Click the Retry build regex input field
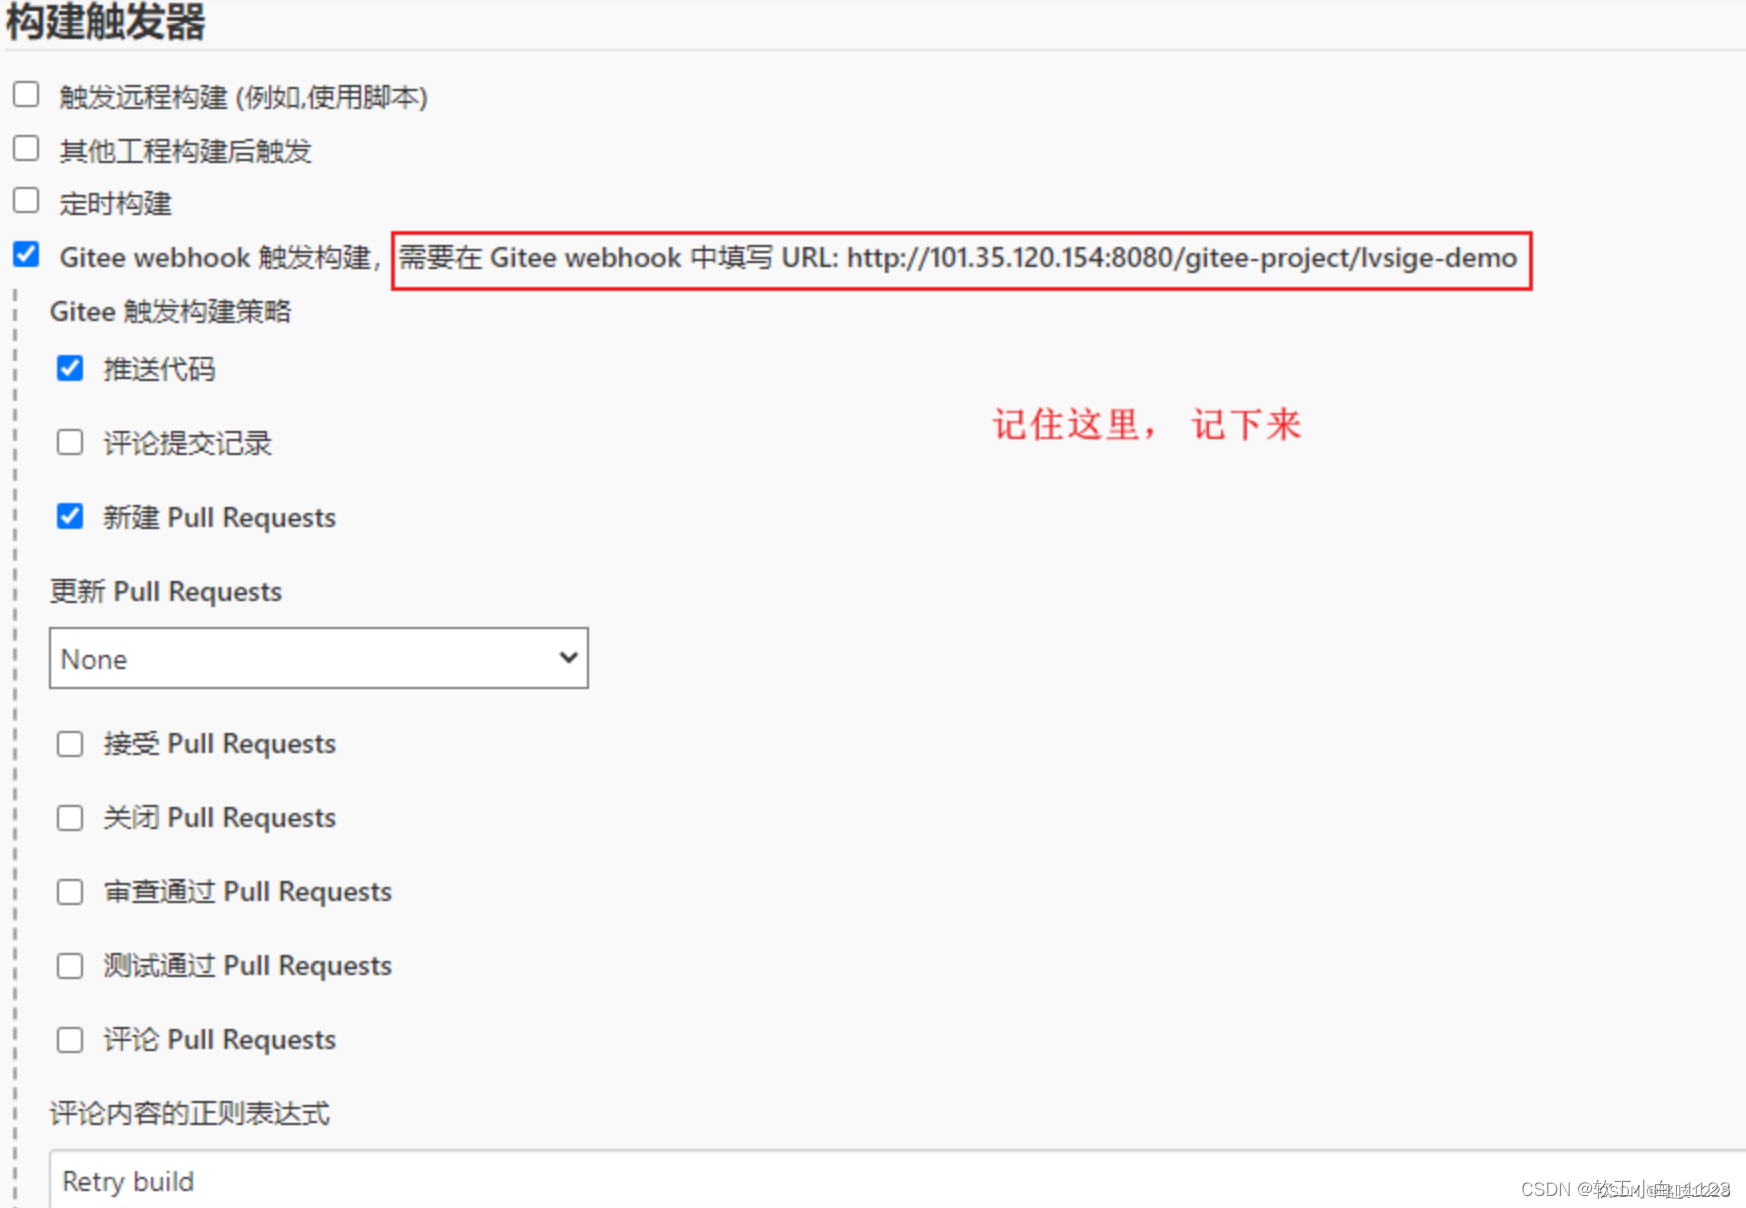 tap(897, 1180)
